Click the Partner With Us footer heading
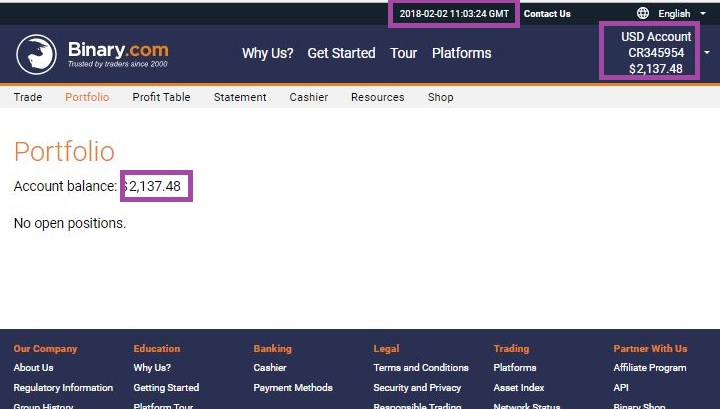Screen dimensions: 720x409 (x=650, y=349)
